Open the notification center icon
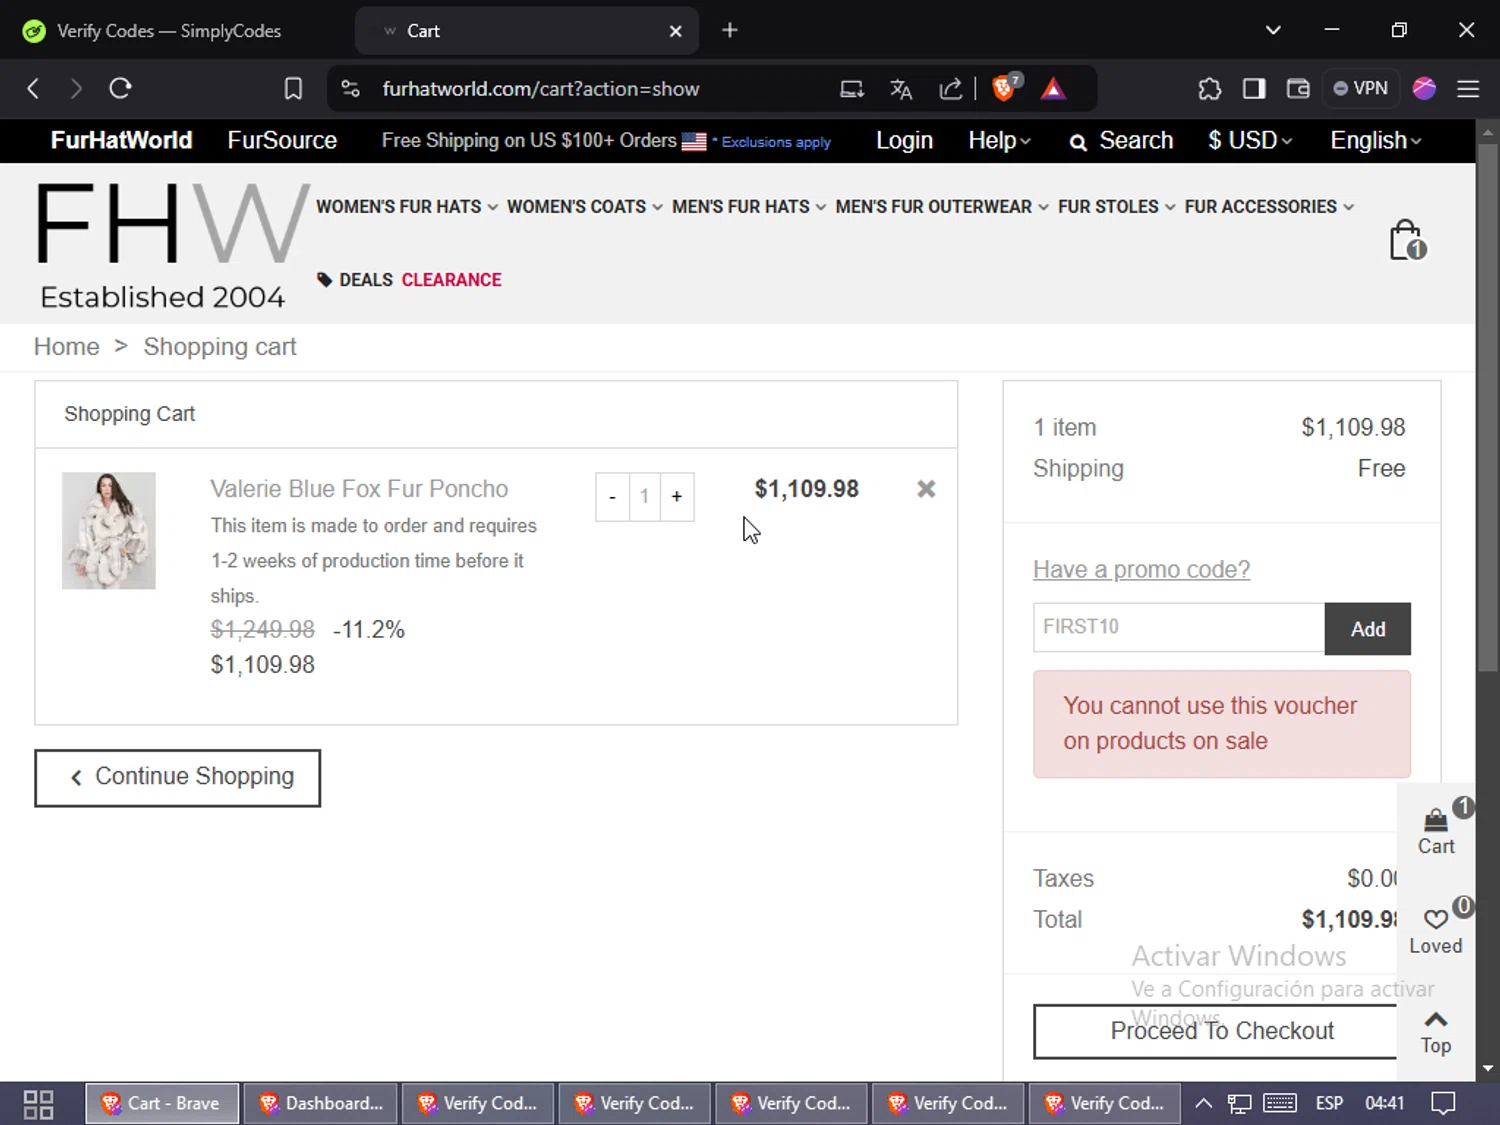Image resolution: width=1500 pixels, height=1125 pixels. 1443,1104
